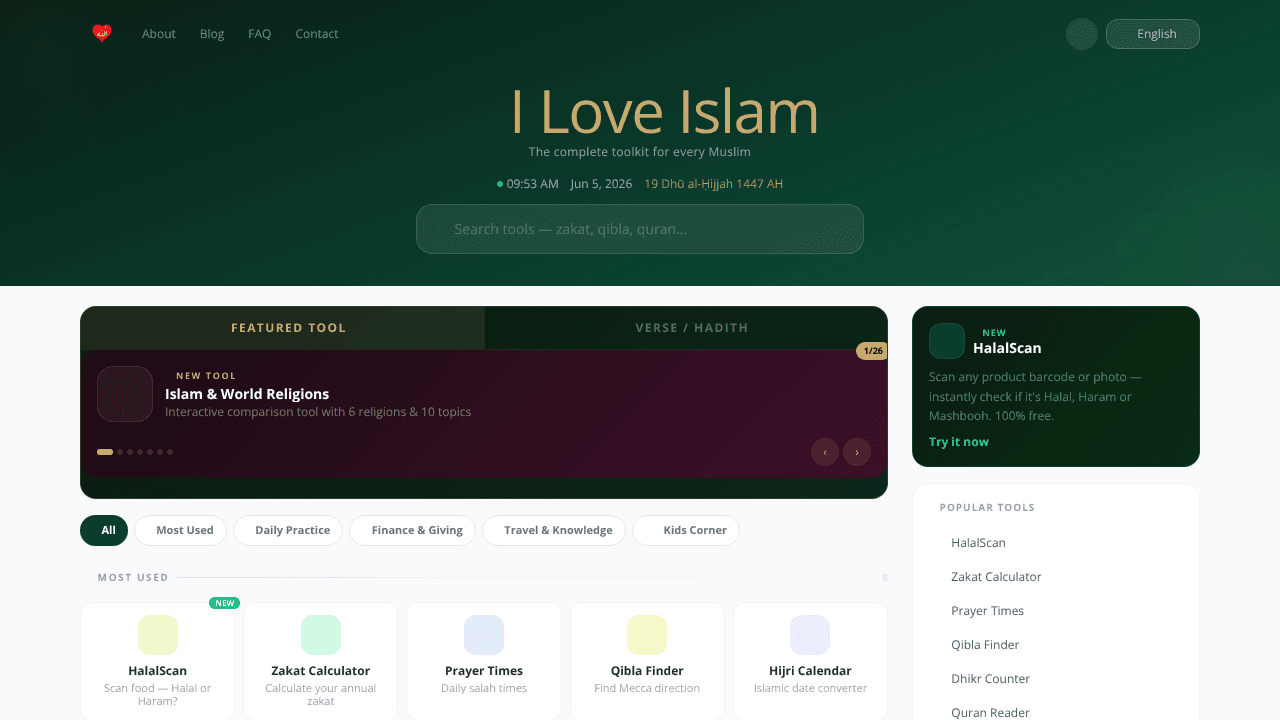Click Try it now link
Image resolution: width=1280 pixels, height=720 pixels.
[x=959, y=442]
